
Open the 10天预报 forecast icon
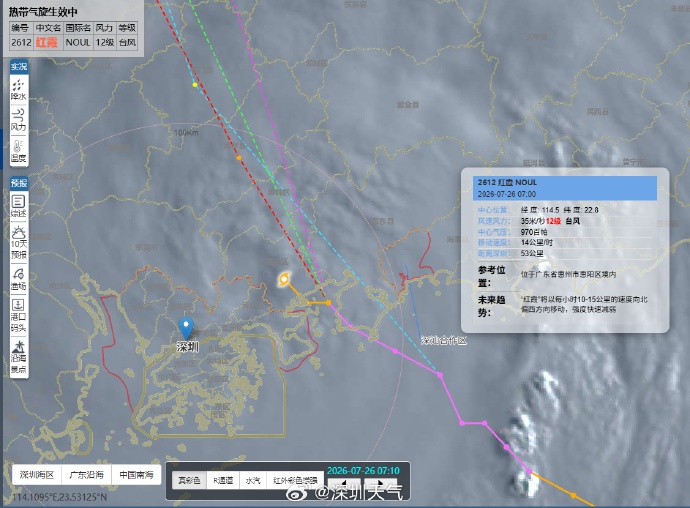[x=18, y=242]
